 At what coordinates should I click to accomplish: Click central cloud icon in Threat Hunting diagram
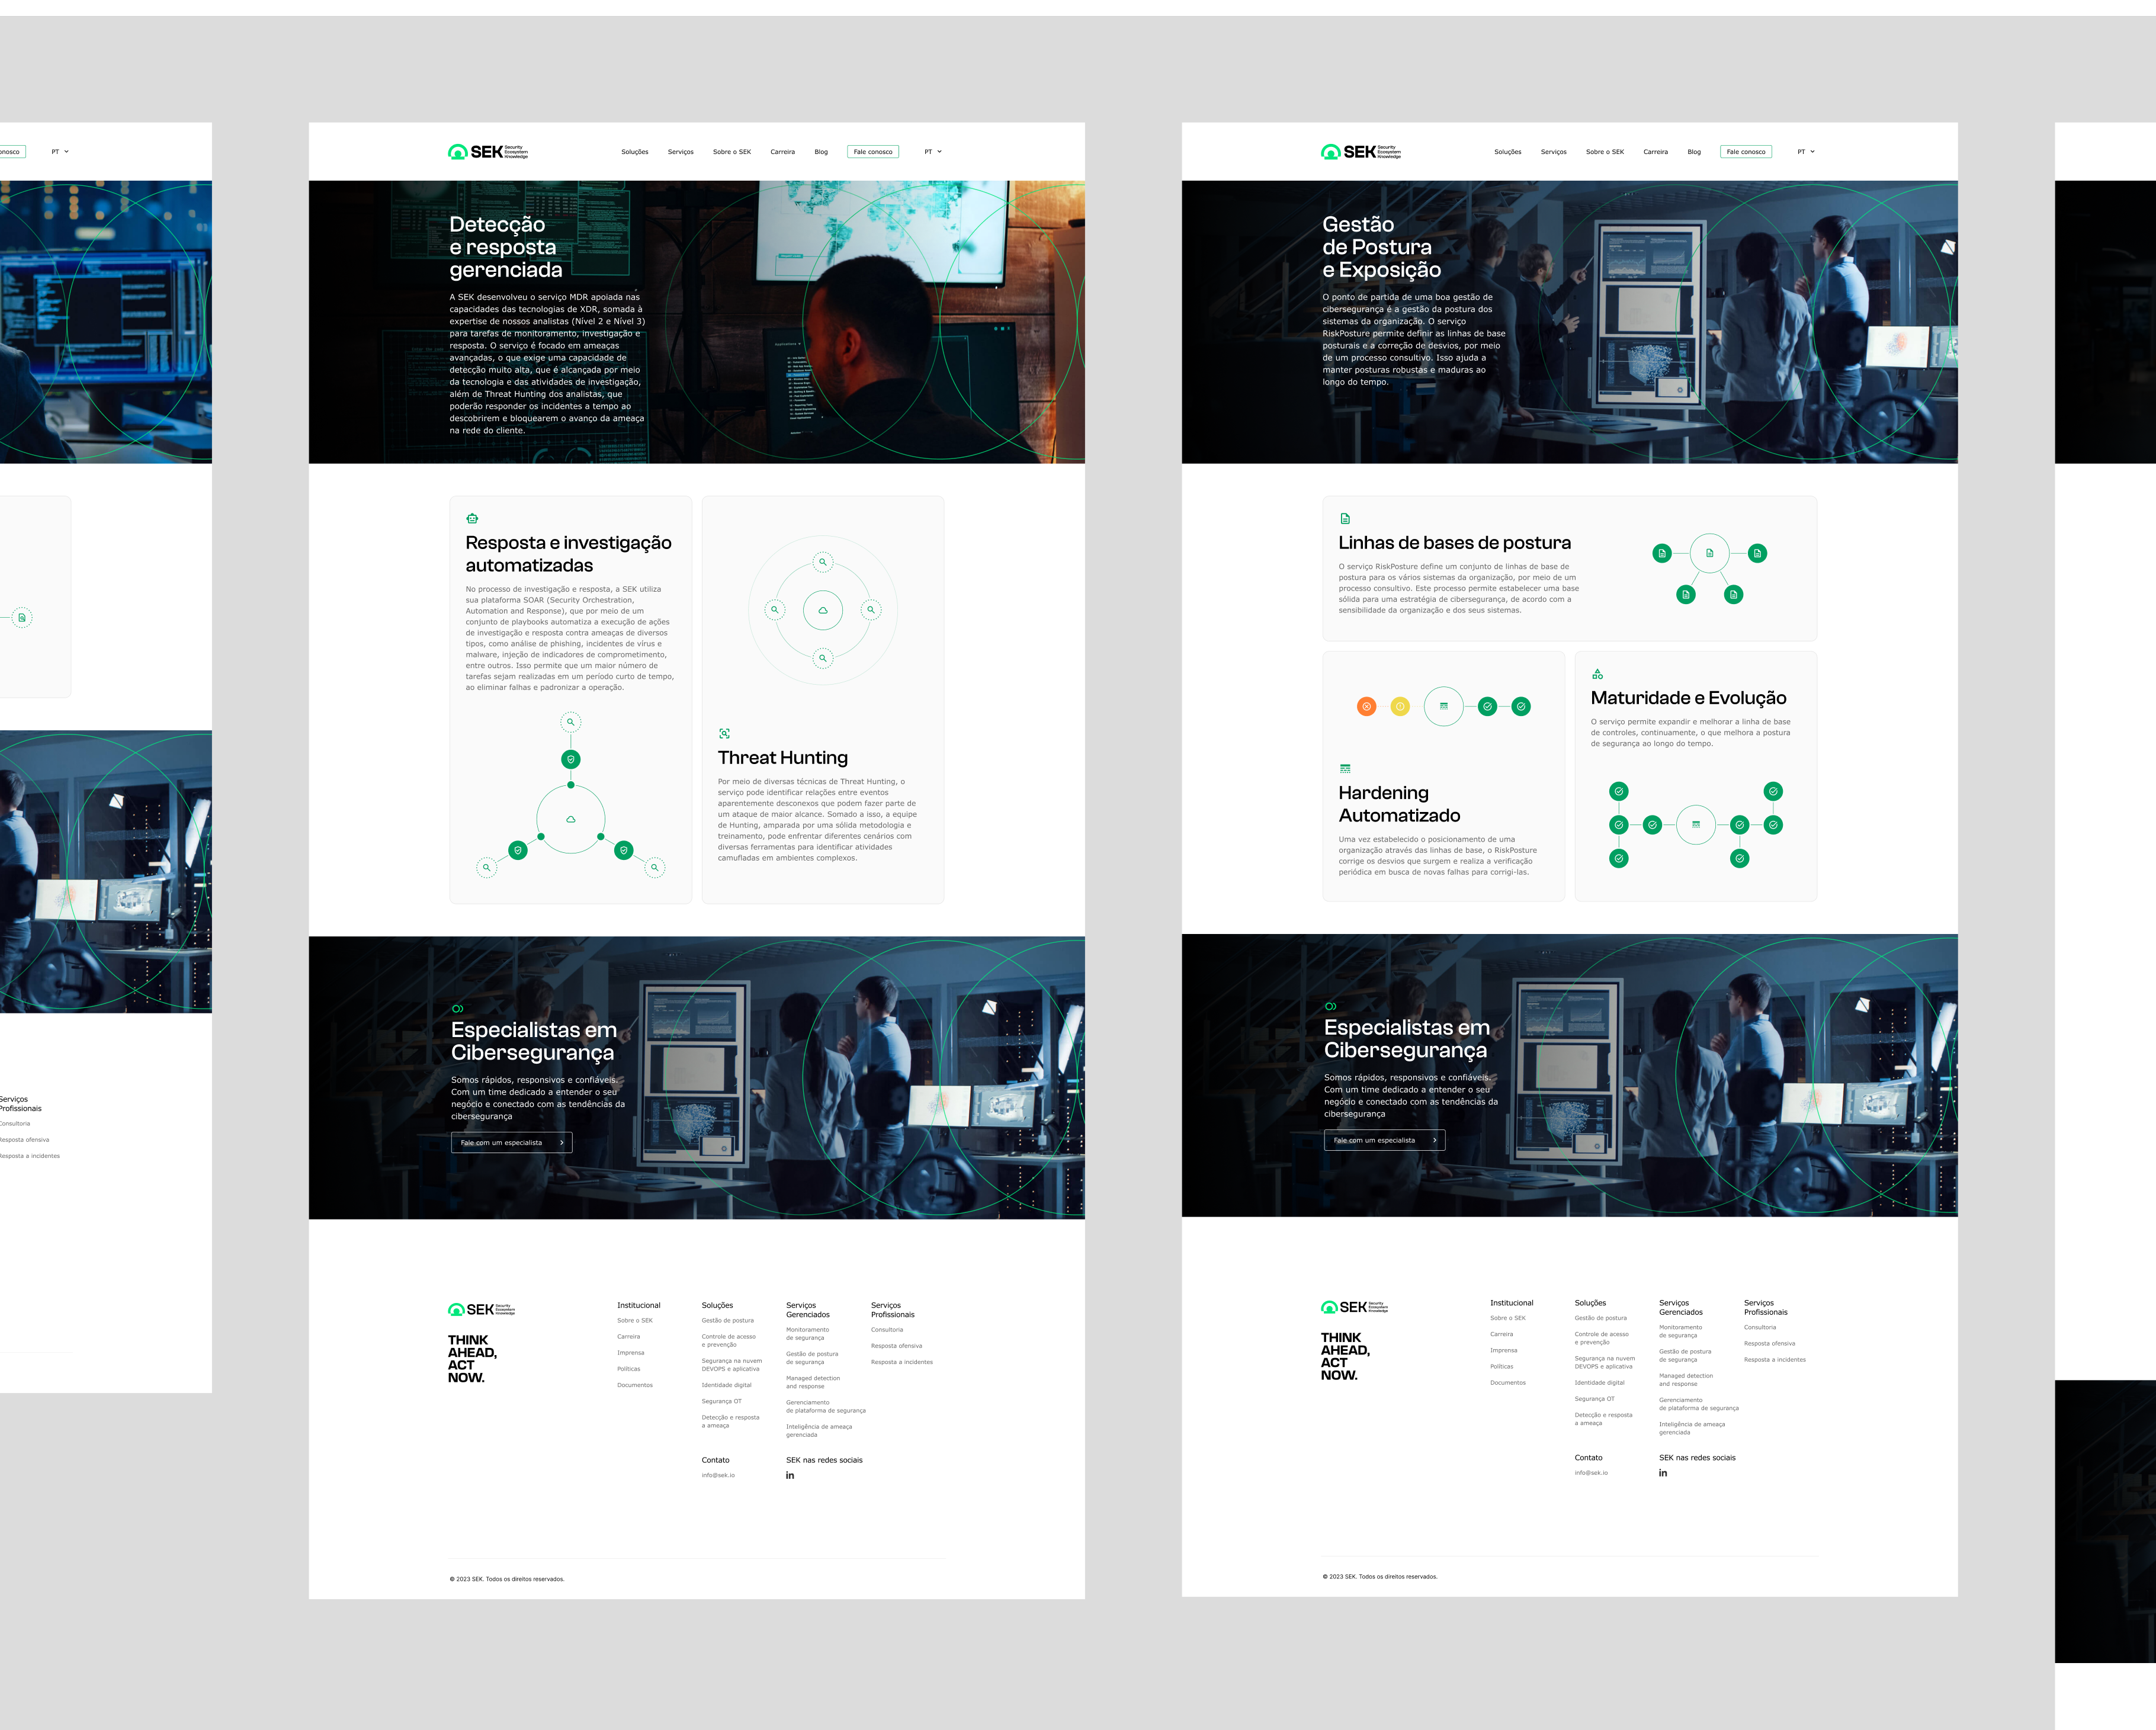(x=823, y=610)
